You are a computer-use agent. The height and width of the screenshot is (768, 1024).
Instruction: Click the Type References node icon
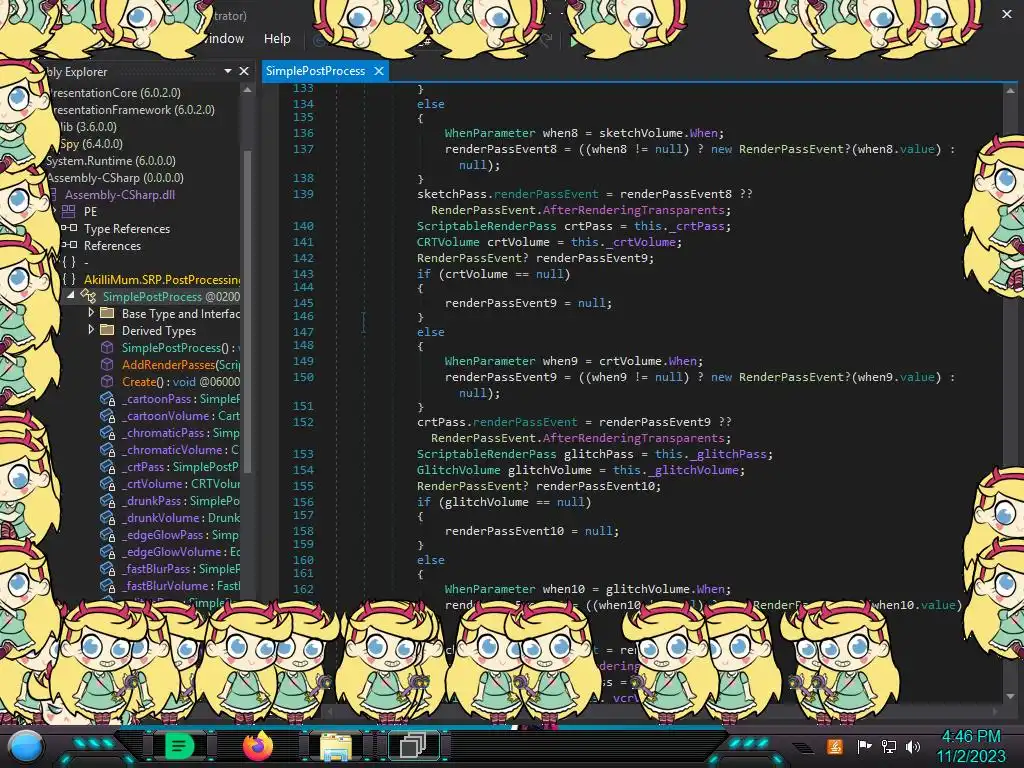69,228
